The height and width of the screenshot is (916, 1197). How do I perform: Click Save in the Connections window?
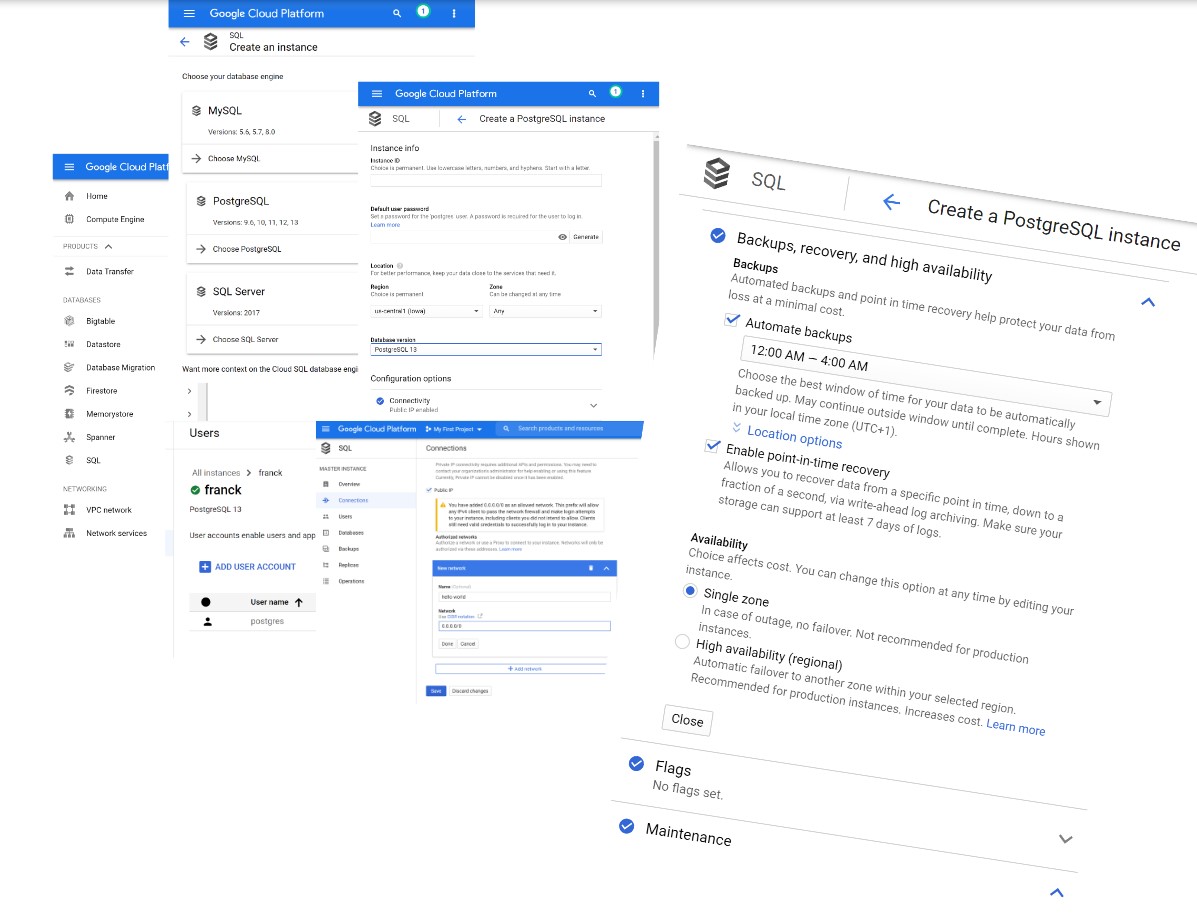tap(435, 691)
